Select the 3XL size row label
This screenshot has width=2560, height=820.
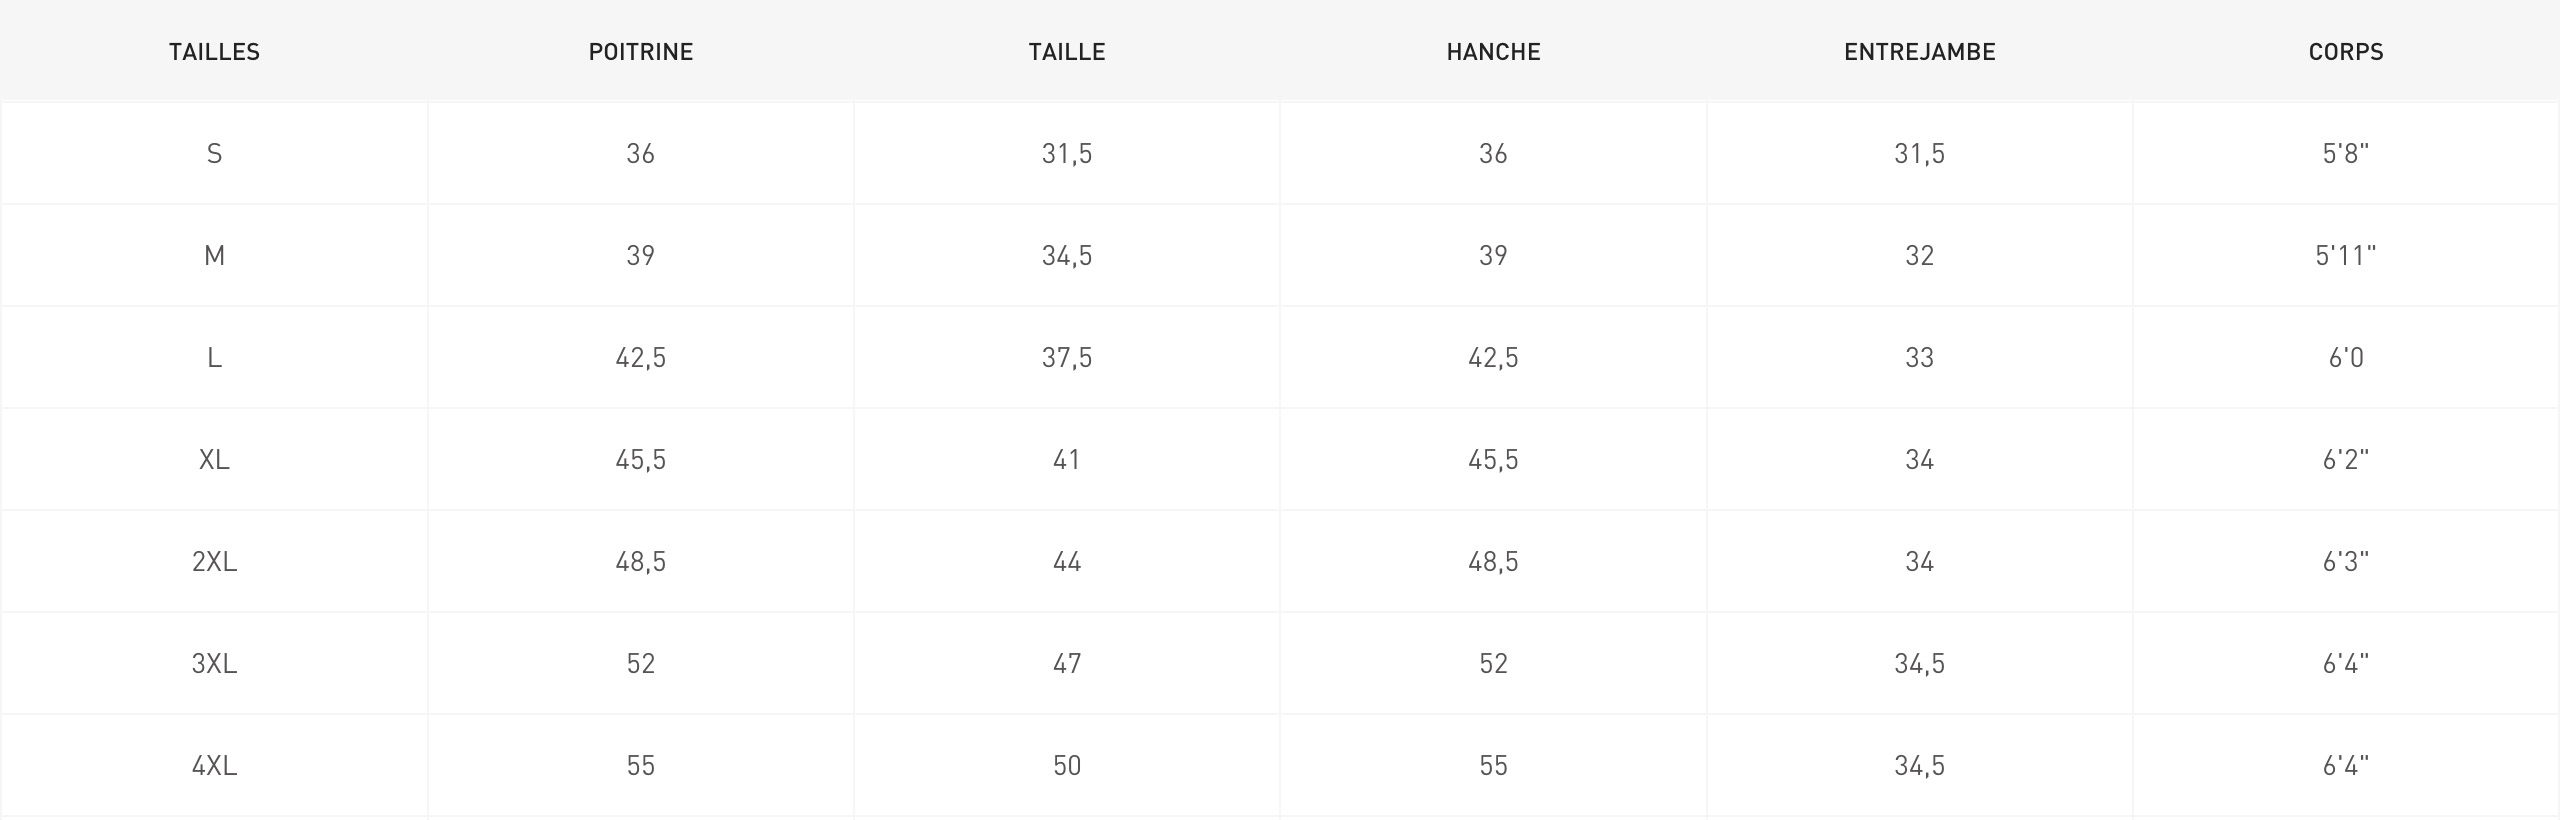point(214,663)
